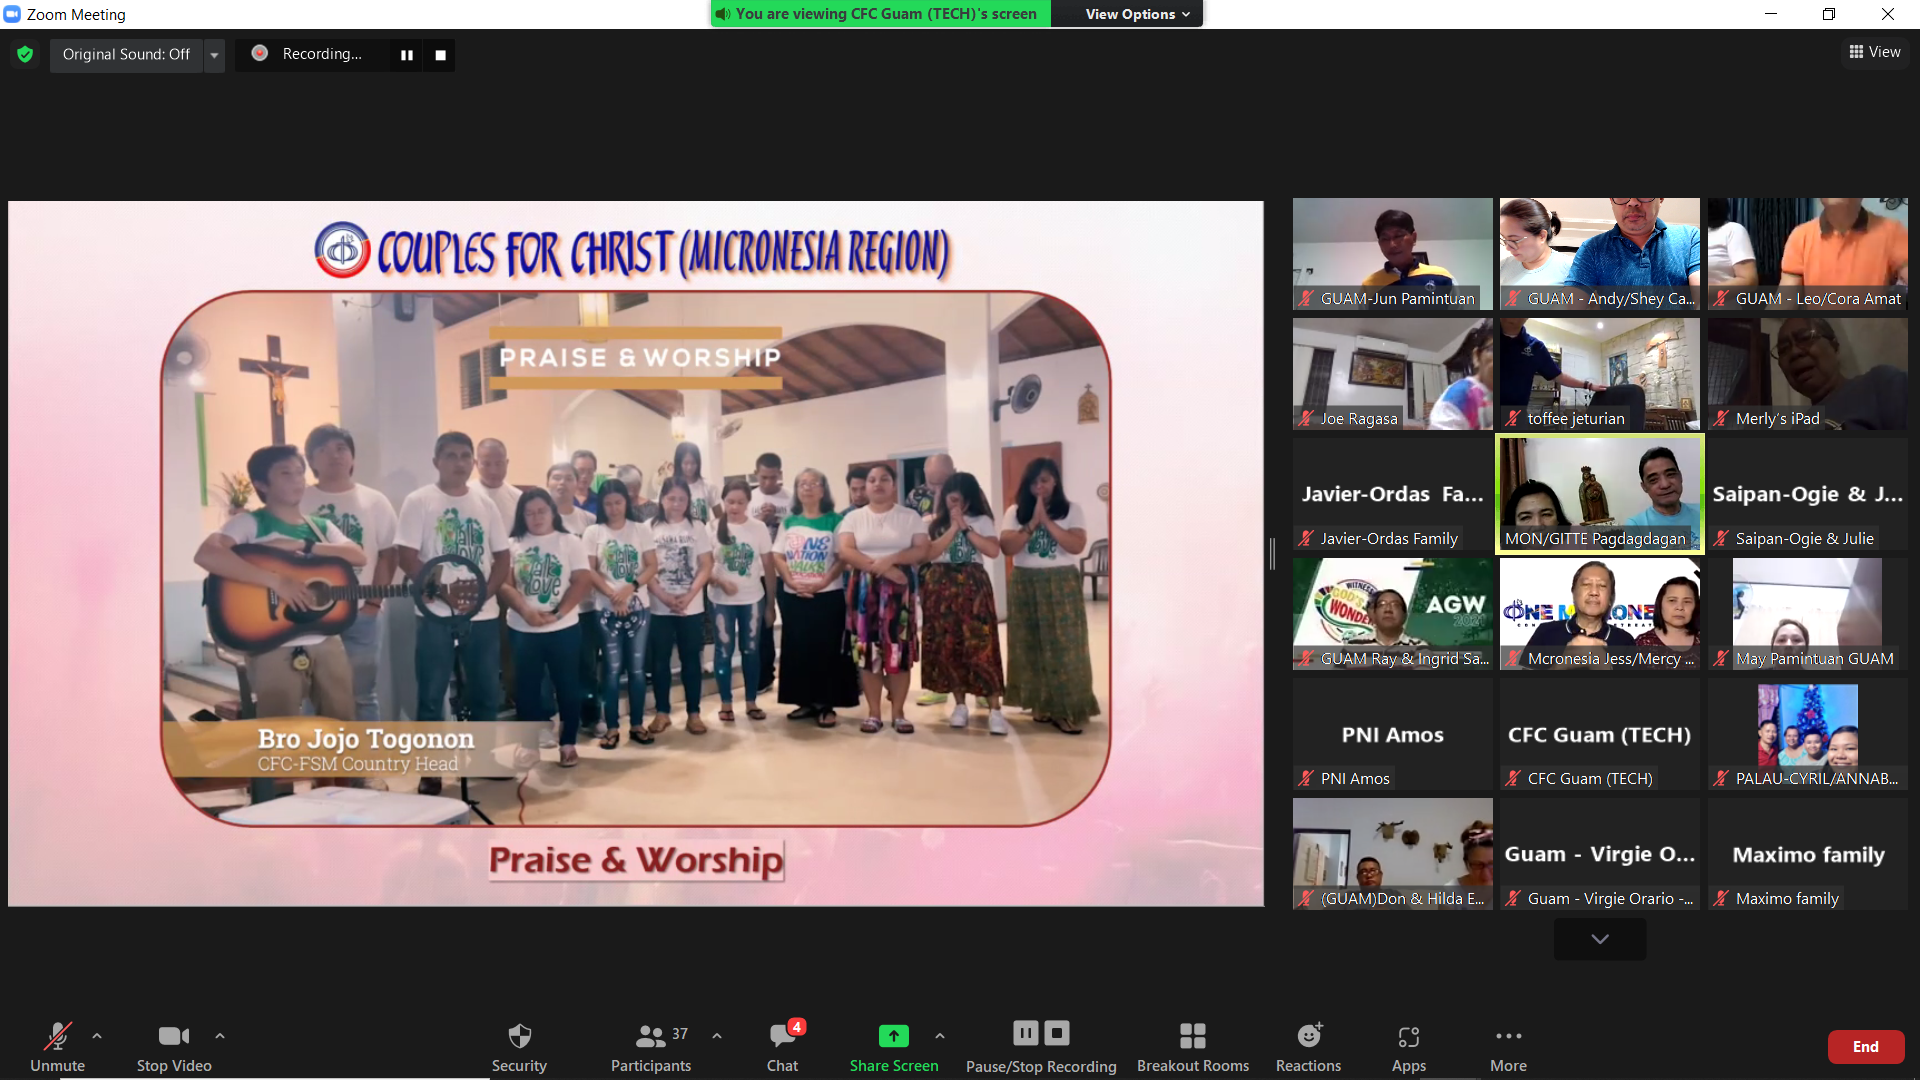Select Saipan-Ogie & Julie tile
The width and height of the screenshot is (1920, 1080).
[x=1807, y=493]
